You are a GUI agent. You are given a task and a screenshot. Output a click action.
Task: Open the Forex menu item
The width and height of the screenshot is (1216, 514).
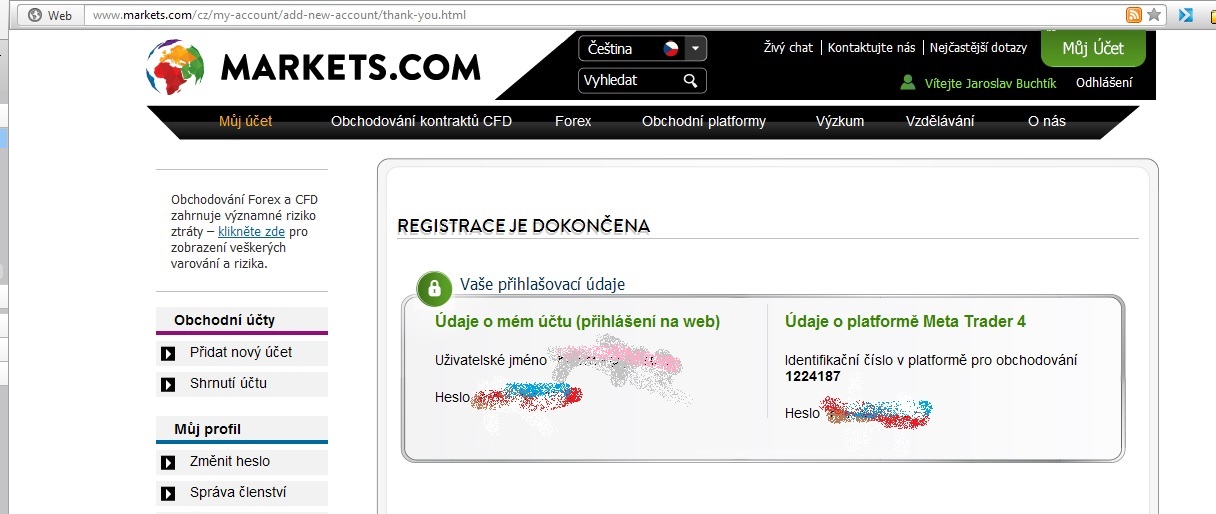pos(573,121)
